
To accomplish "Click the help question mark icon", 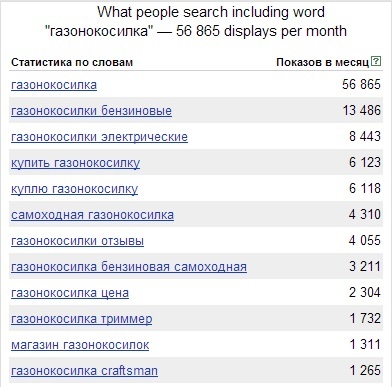I will point(376,61).
